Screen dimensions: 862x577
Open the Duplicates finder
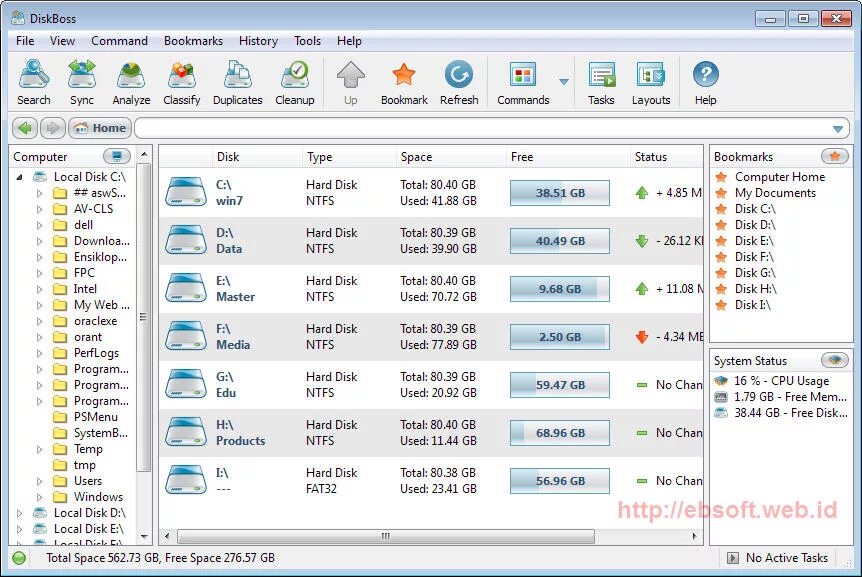coord(237,82)
